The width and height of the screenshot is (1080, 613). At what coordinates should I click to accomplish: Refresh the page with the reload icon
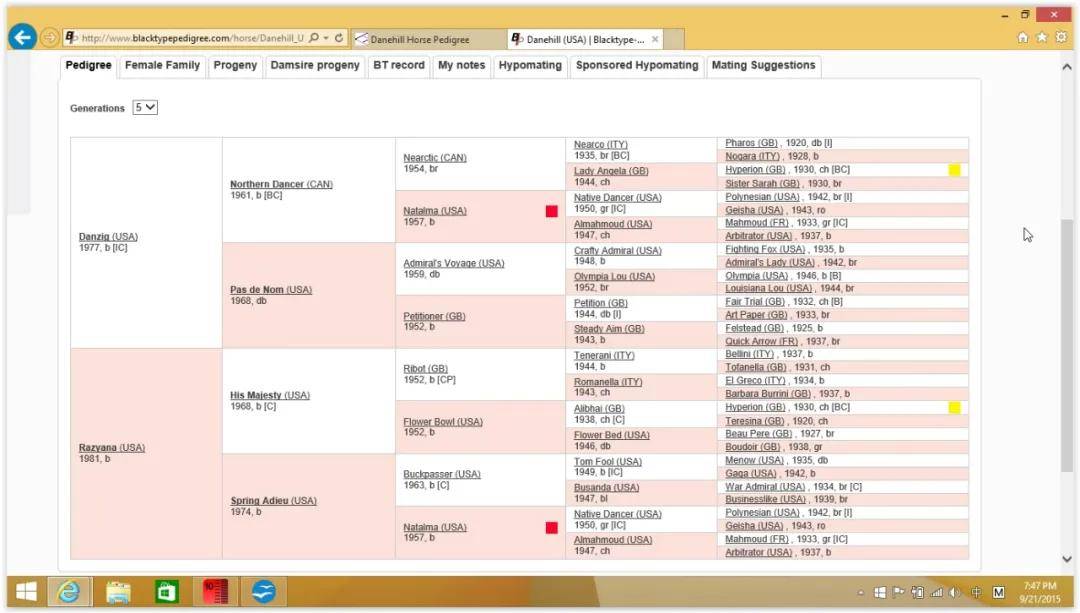coord(340,38)
